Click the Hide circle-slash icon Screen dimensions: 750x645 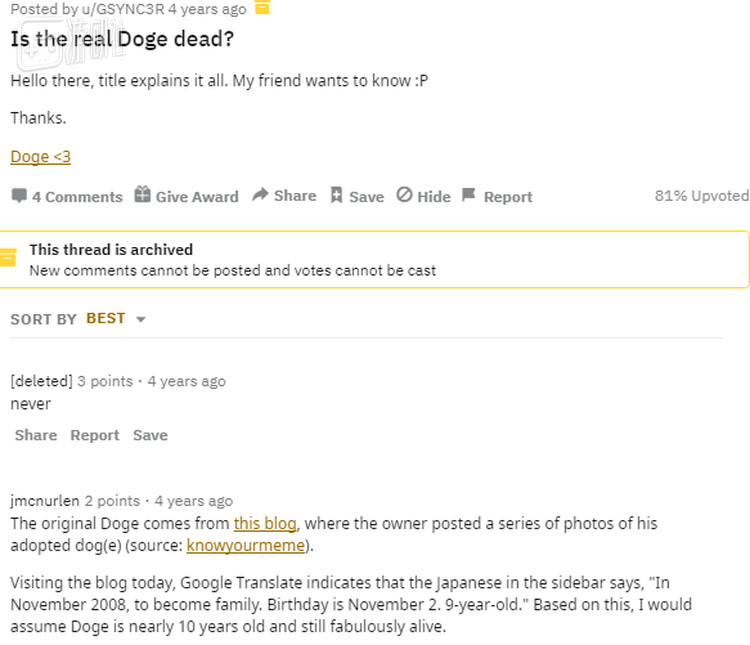point(404,195)
